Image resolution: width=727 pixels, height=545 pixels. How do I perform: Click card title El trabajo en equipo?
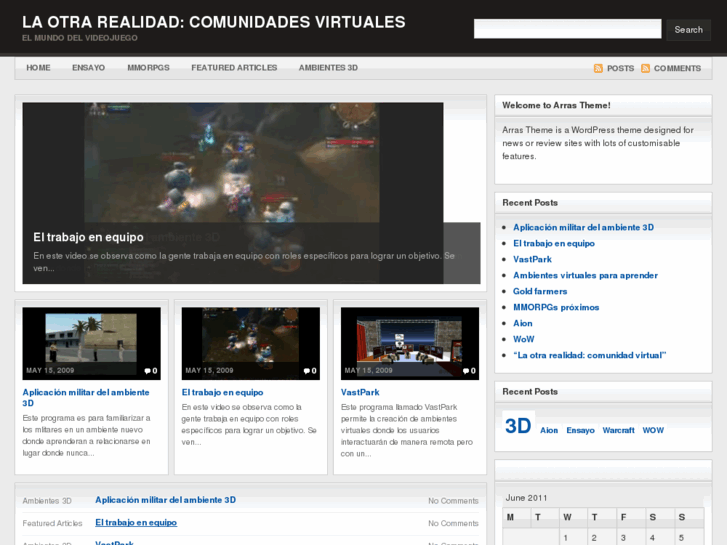click(222, 392)
